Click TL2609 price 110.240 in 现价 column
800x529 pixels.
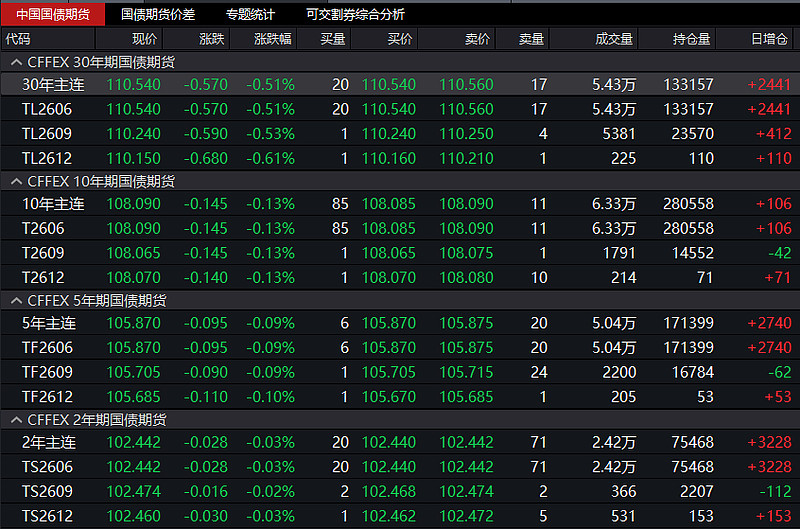tap(134, 134)
